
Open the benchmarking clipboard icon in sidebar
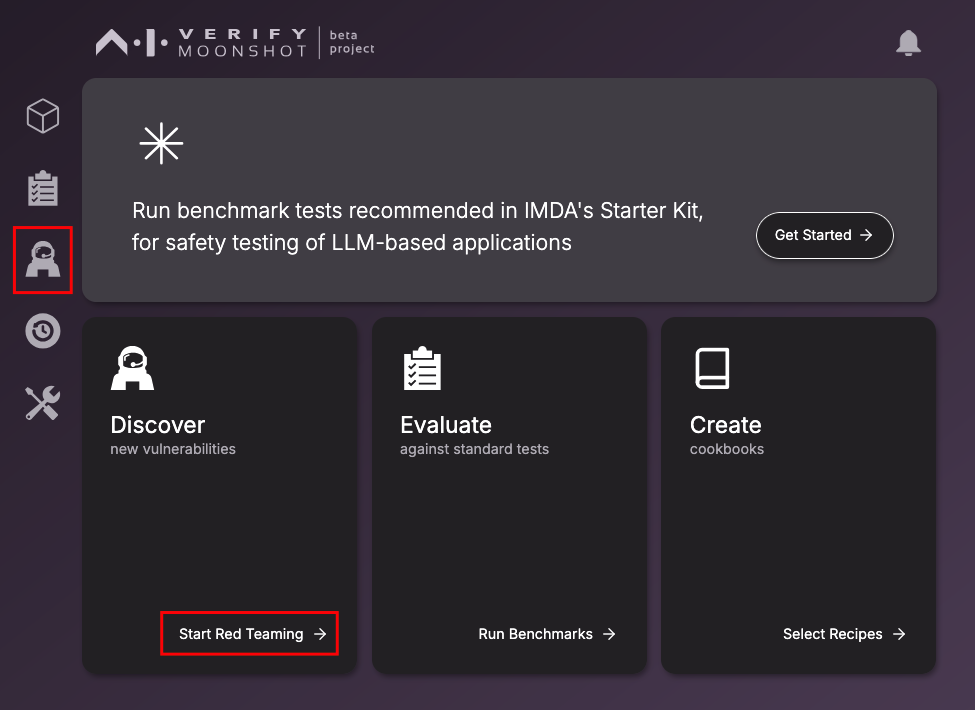pos(43,188)
